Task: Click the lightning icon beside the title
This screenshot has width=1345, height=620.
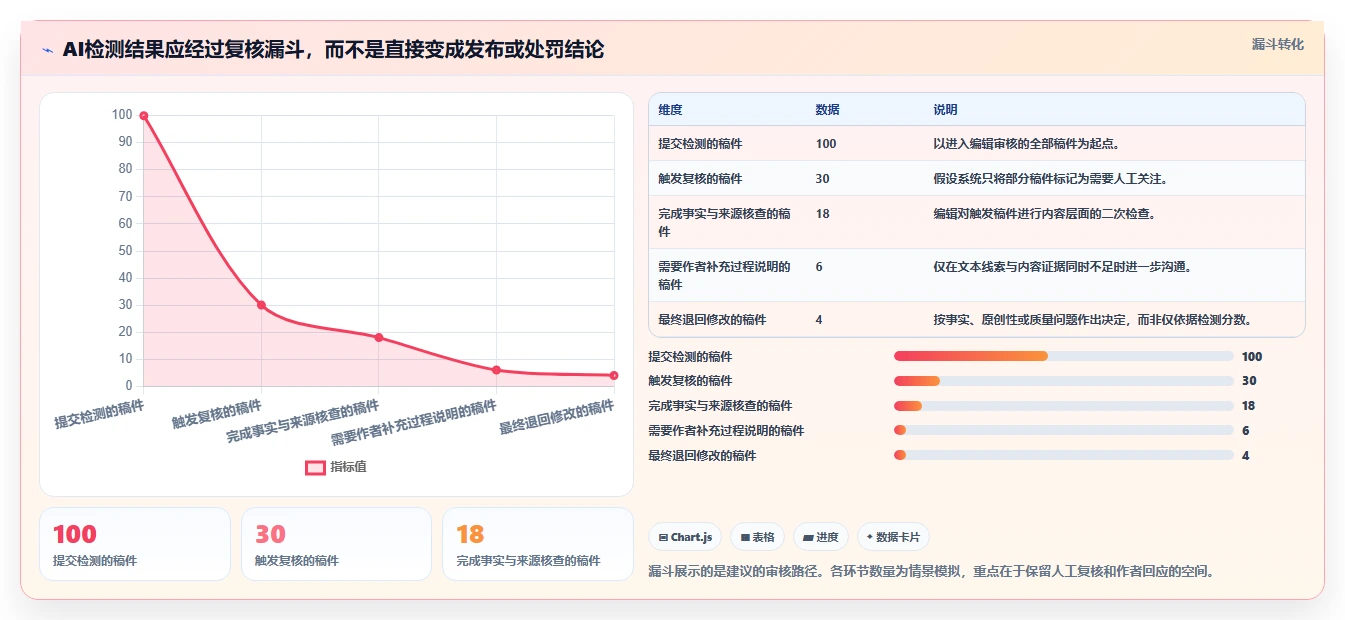Action: click(48, 49)
